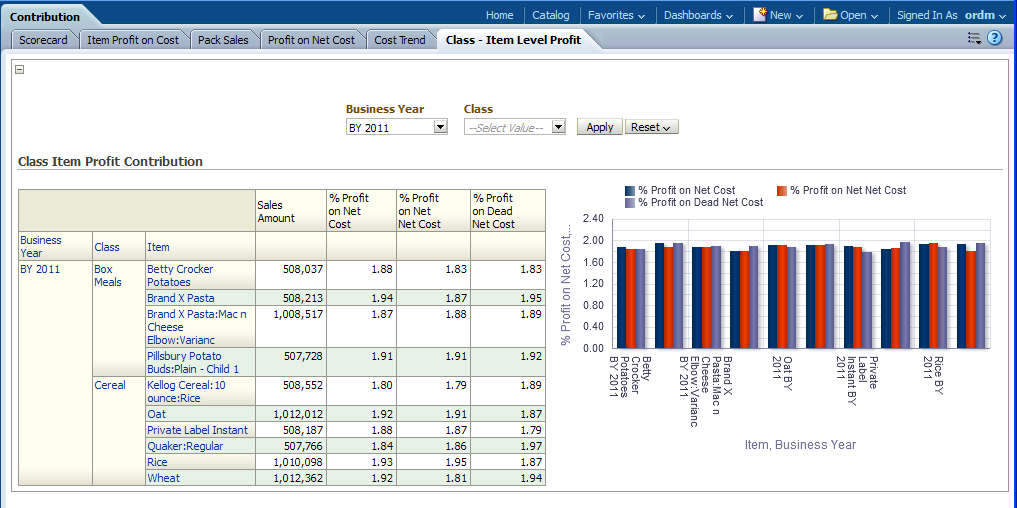The width and height of the screenshot is (1017, 508).
Task: Click red % Profit on Net Net Cost swatch
Action: (x=781, y=190)
